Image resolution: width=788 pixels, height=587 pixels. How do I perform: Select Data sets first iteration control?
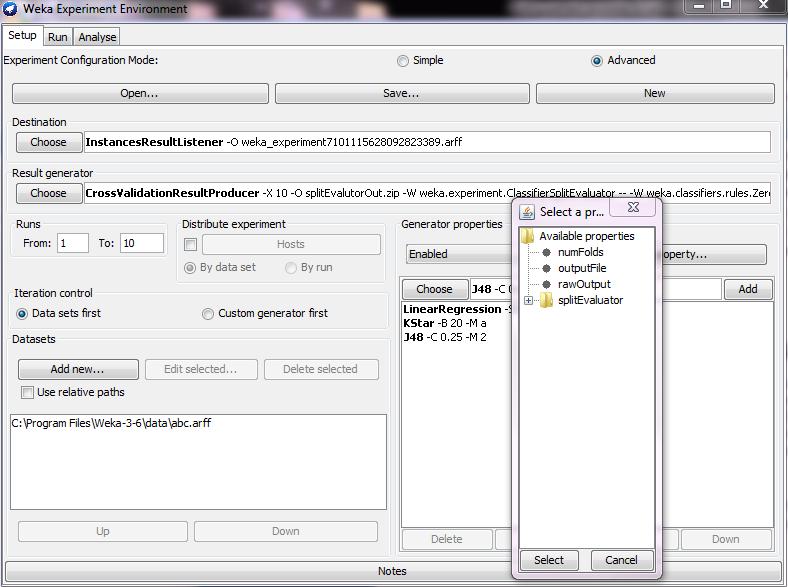[22, 314]
